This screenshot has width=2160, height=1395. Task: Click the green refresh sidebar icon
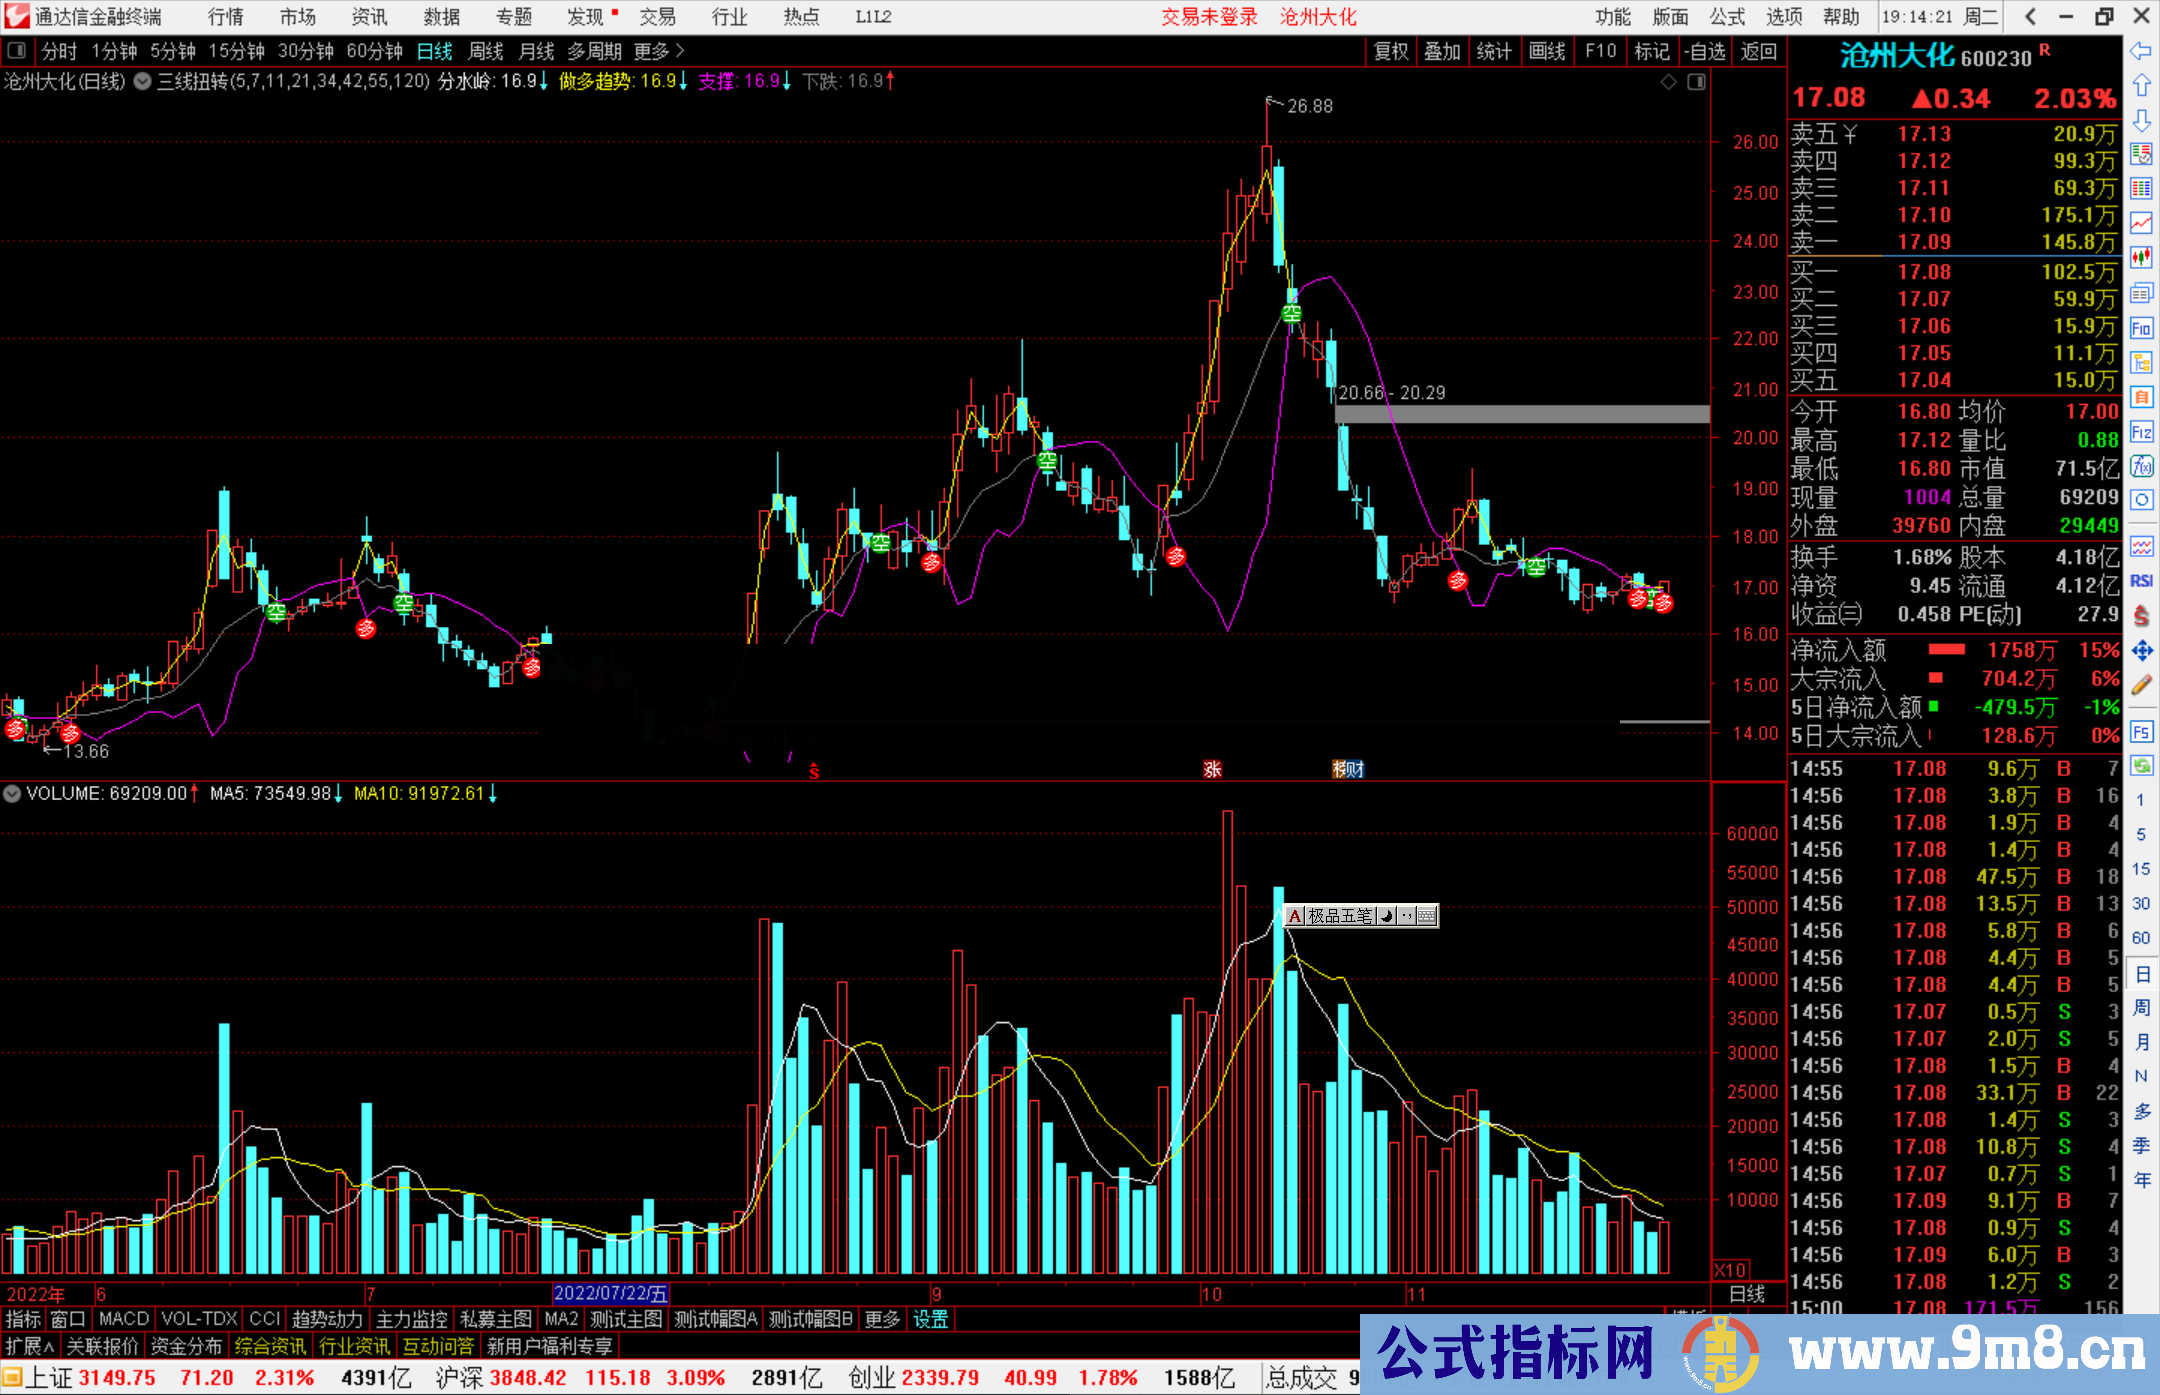2141,766
